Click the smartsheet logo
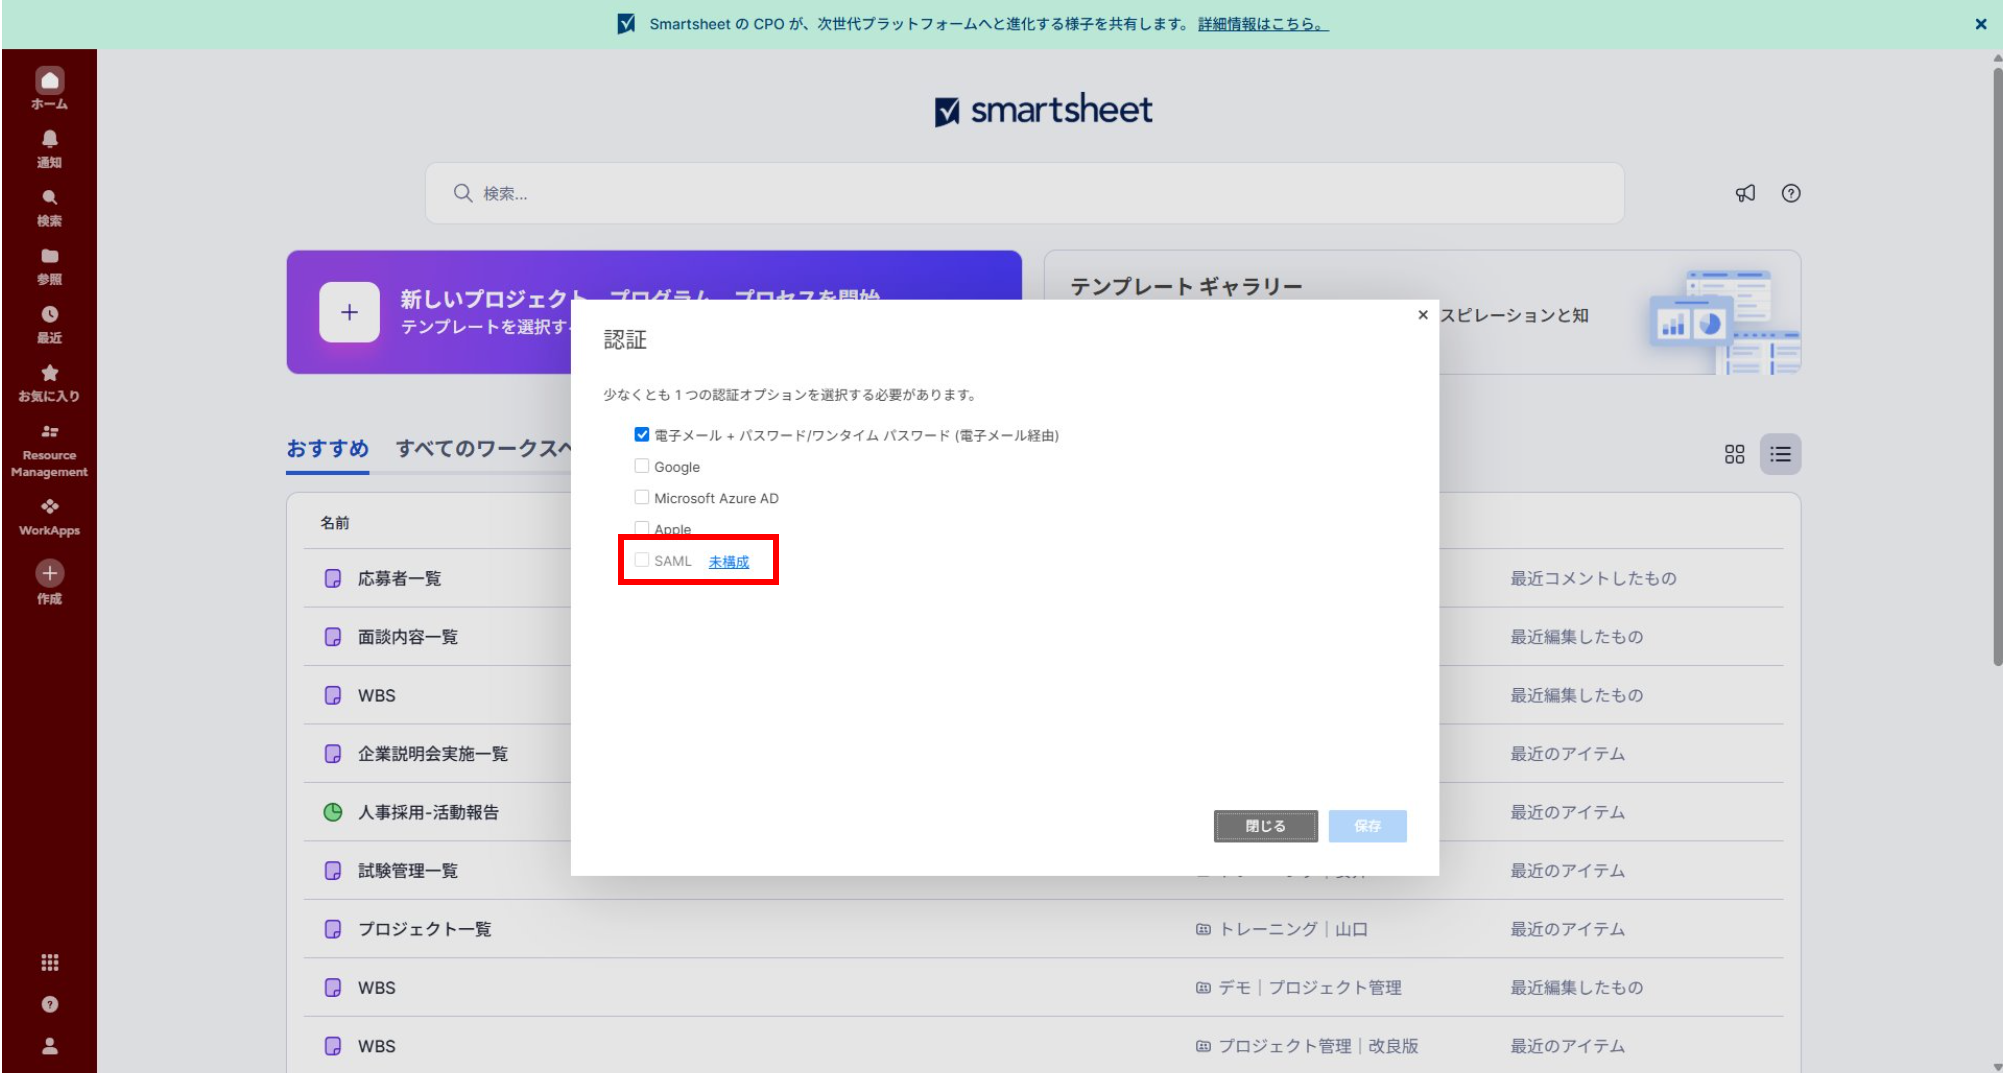Viewport: 2003px width, 1073px height. pyautogui.click(x=1043, y=110)
